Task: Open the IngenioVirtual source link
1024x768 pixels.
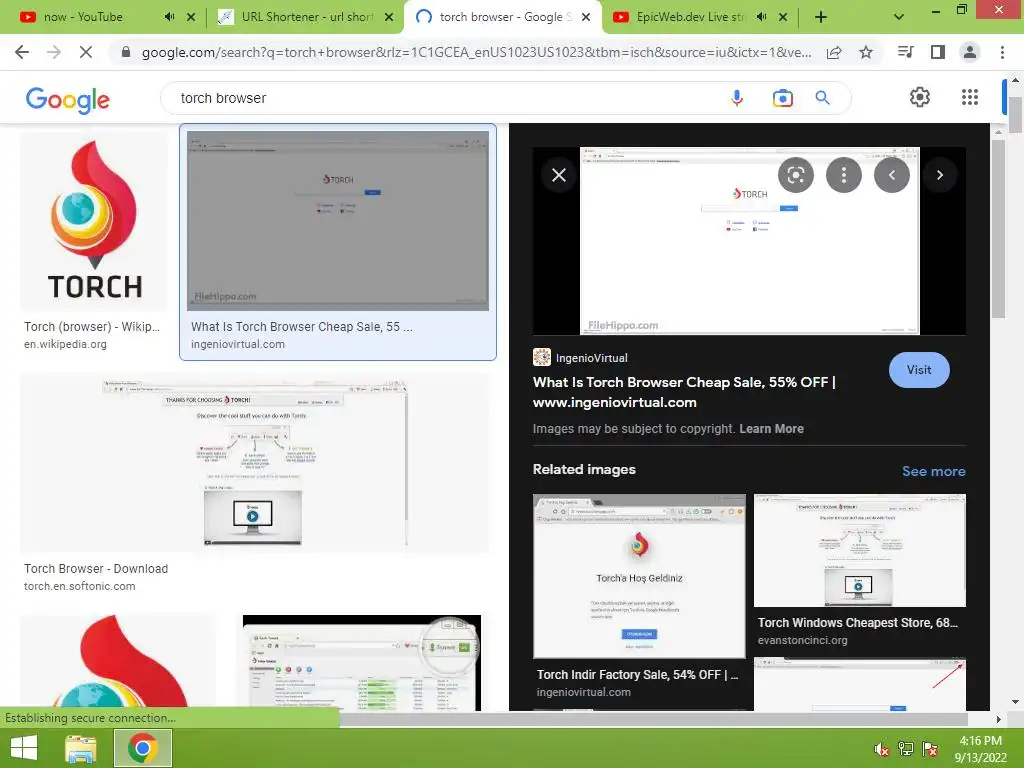Action: pyautogui.click(x=581, y=357)
